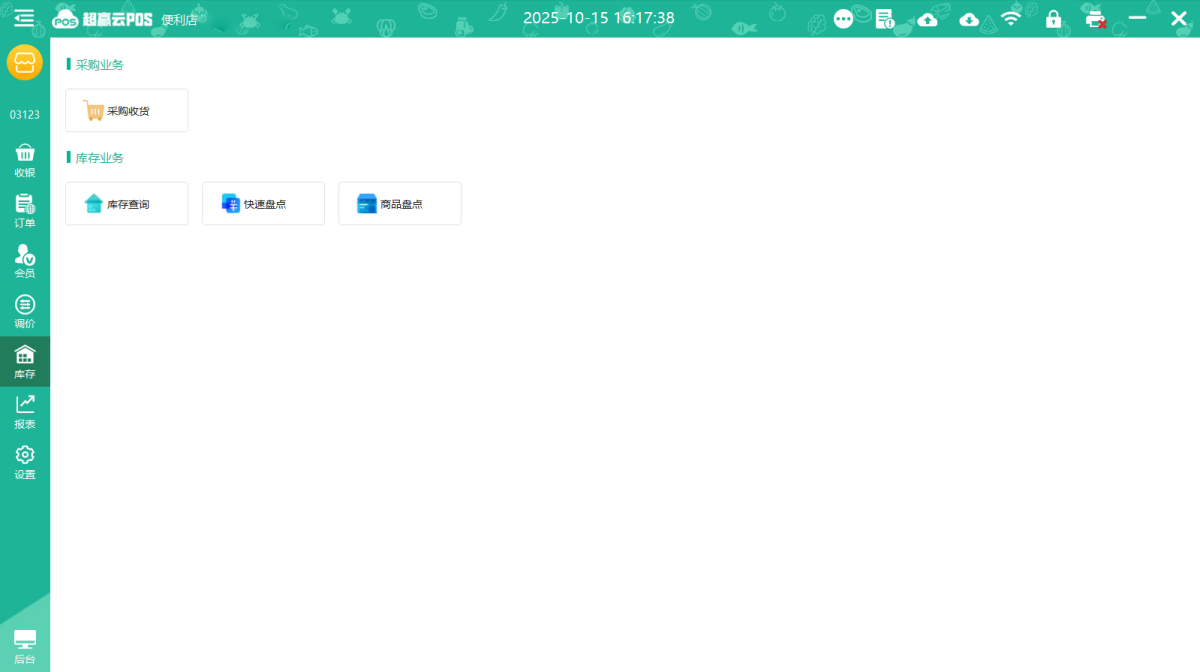Launch 快速盘点 quick stocktake
Image resolution: width=1200 pixels, height=672 pixels.
click(263, 204)
